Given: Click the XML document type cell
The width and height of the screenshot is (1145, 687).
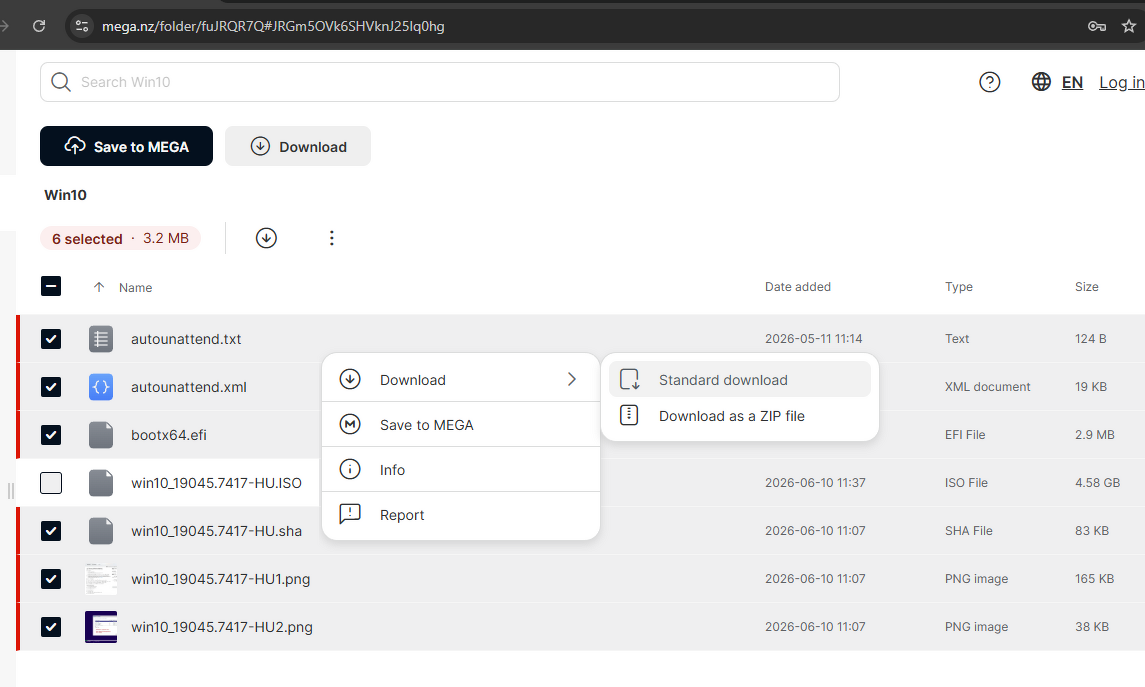Looking at the screenshot, I should (x=987, y=387).
